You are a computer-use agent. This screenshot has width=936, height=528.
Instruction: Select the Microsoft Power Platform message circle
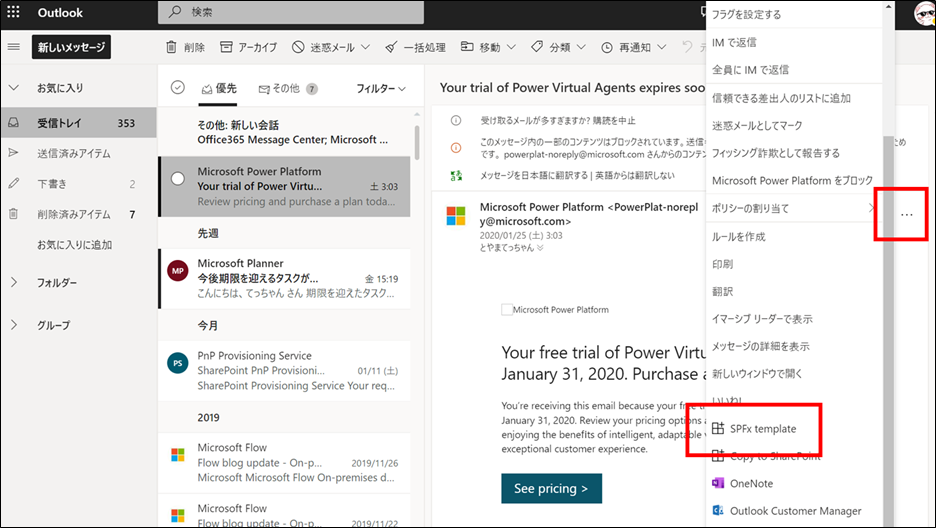pos(178,178)
